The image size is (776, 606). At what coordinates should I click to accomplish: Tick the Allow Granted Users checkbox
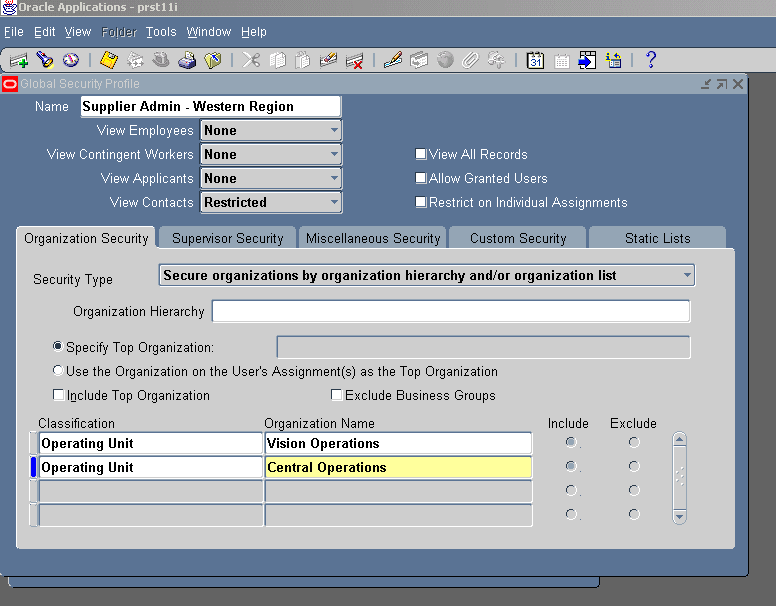point(421,178)
